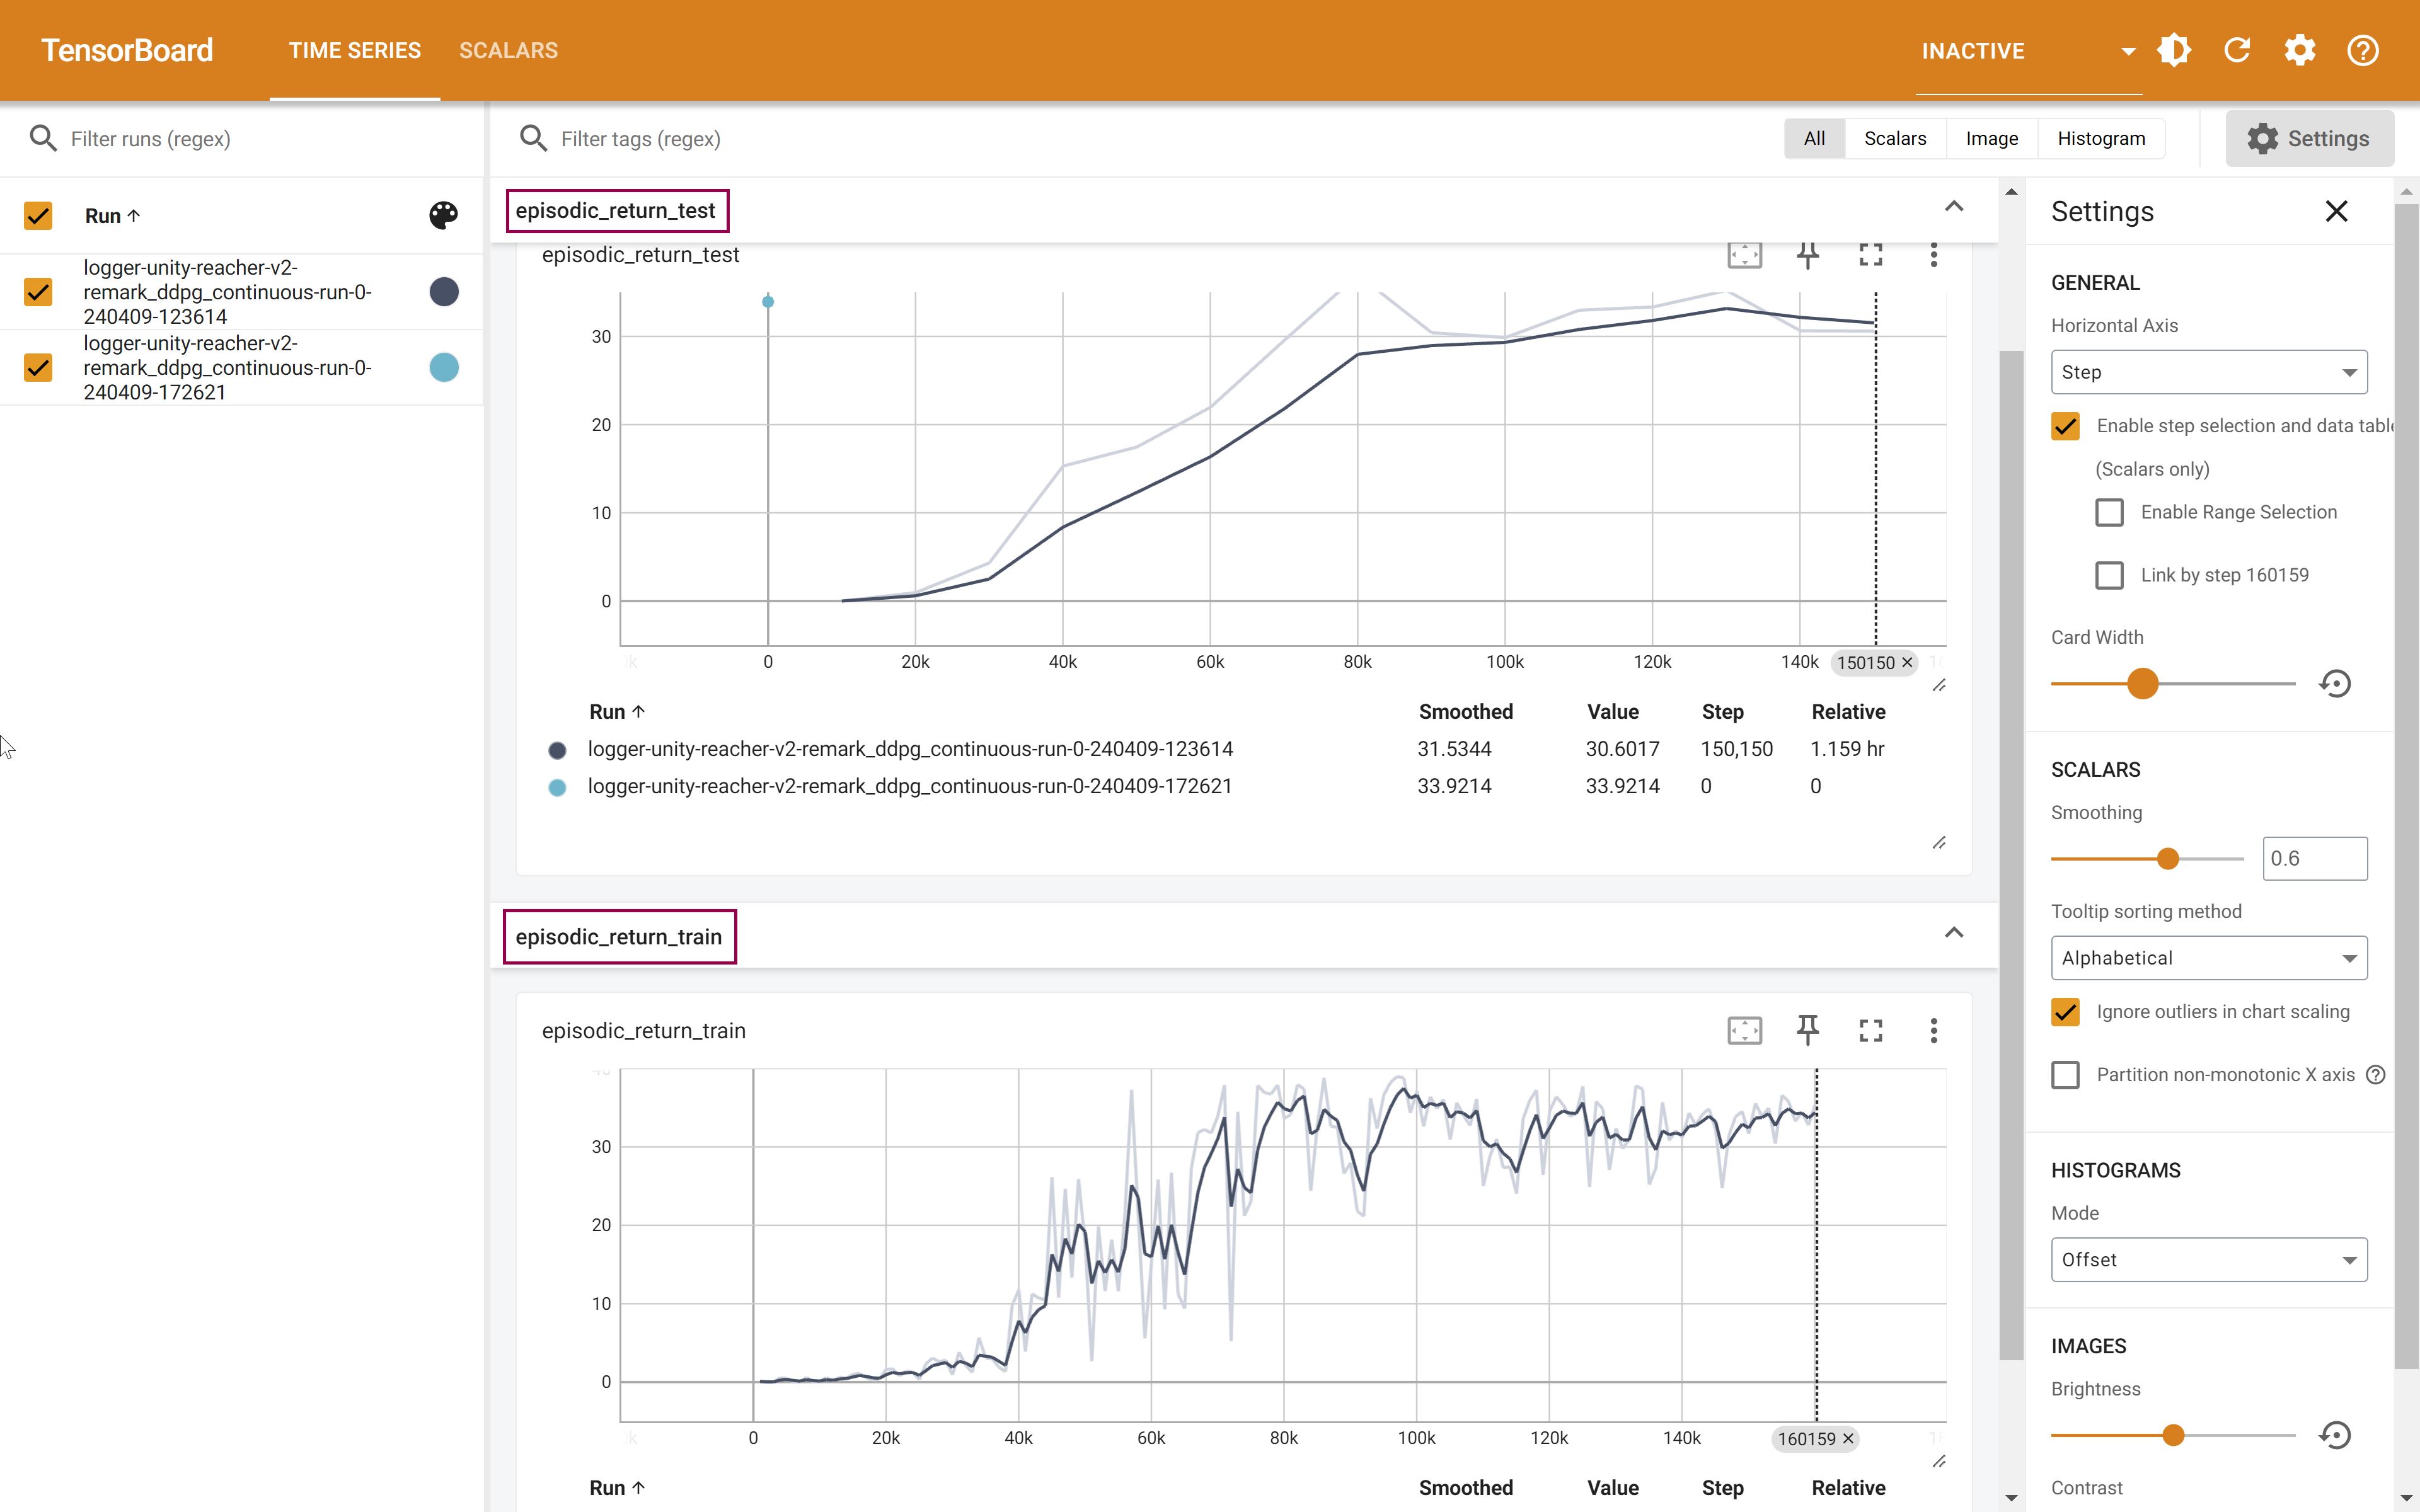Uncheck the run ending in 240409-123614
The width and height of the screenshot is (2420, 1512).
pyautogui.click(x=38, y=292)
